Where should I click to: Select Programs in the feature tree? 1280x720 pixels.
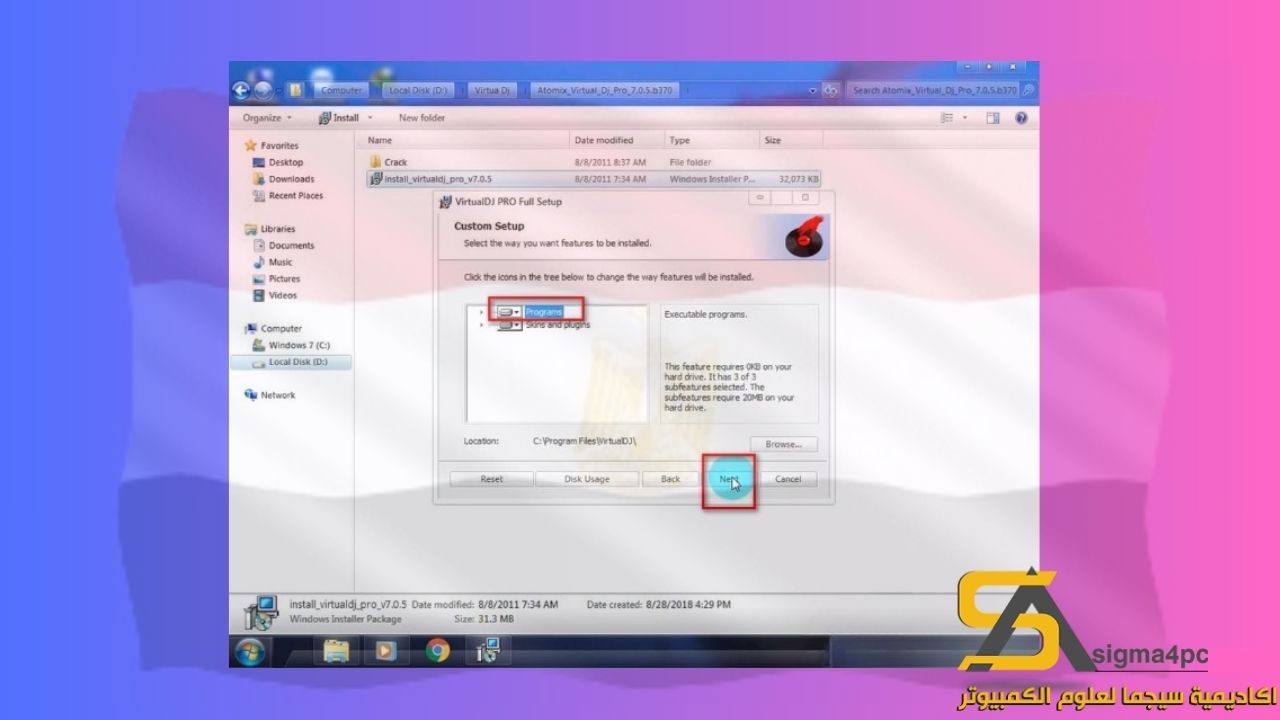(x=543, y=312)
